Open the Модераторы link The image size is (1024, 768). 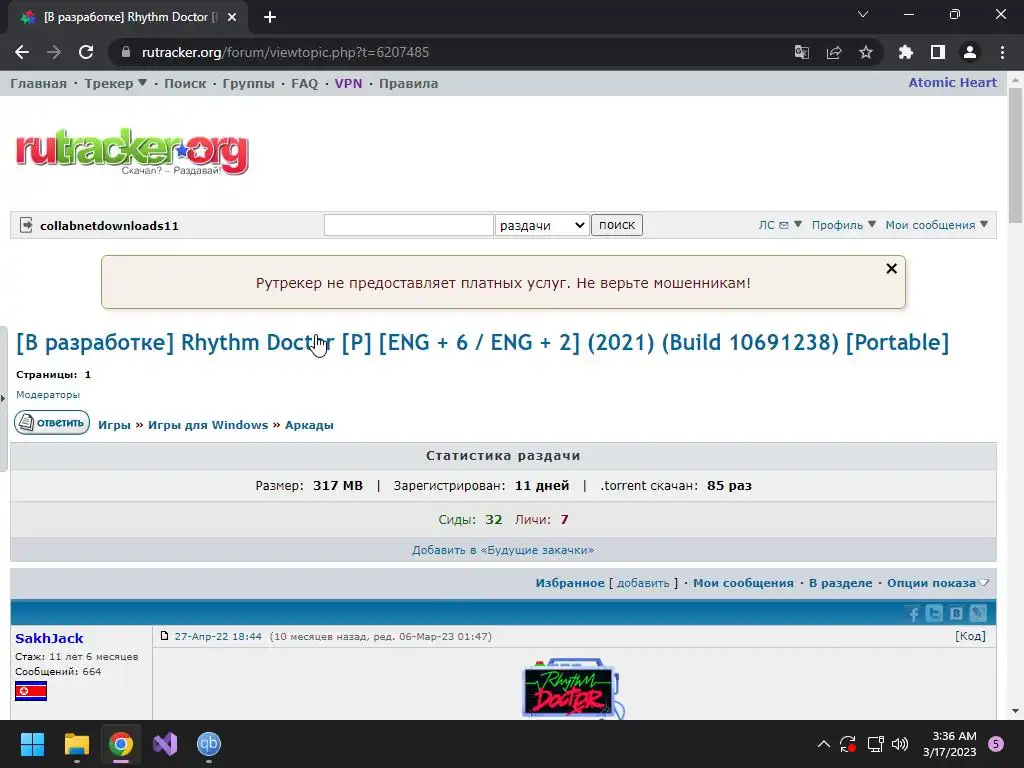point(48,394)
